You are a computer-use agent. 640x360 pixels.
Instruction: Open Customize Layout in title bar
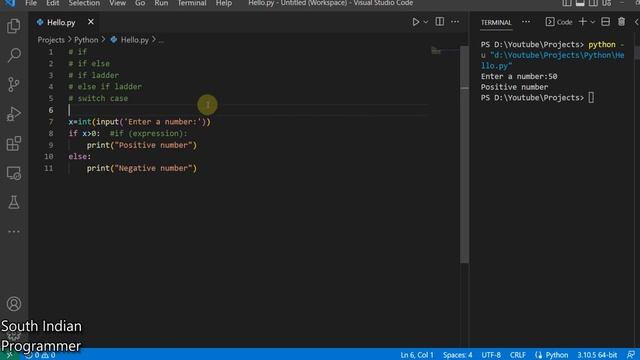tap(607, 3)
